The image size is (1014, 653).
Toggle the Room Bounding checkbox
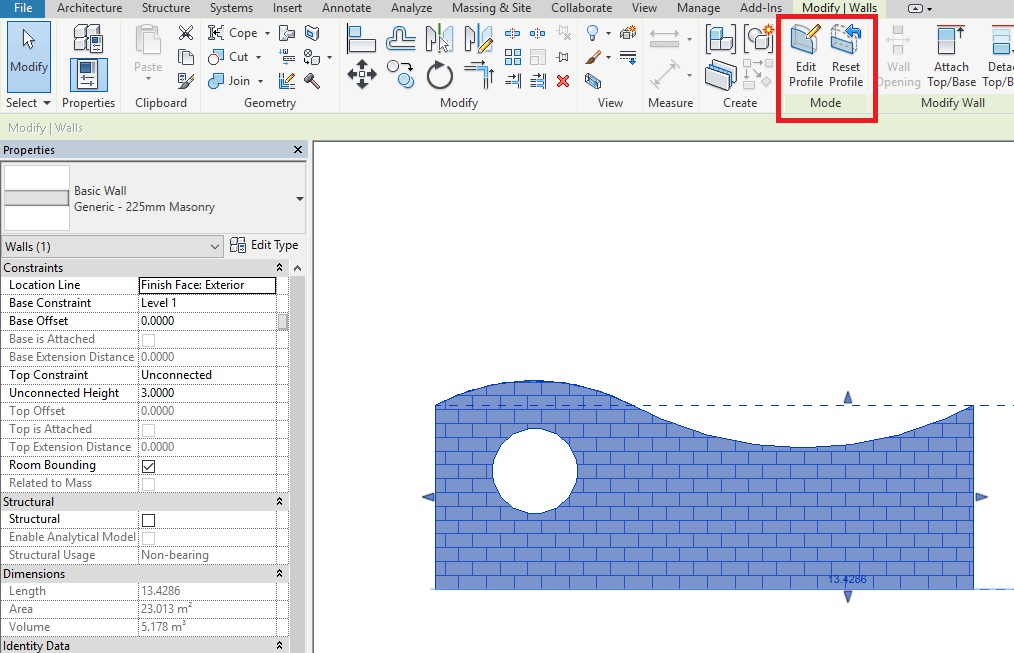point(149,466)
